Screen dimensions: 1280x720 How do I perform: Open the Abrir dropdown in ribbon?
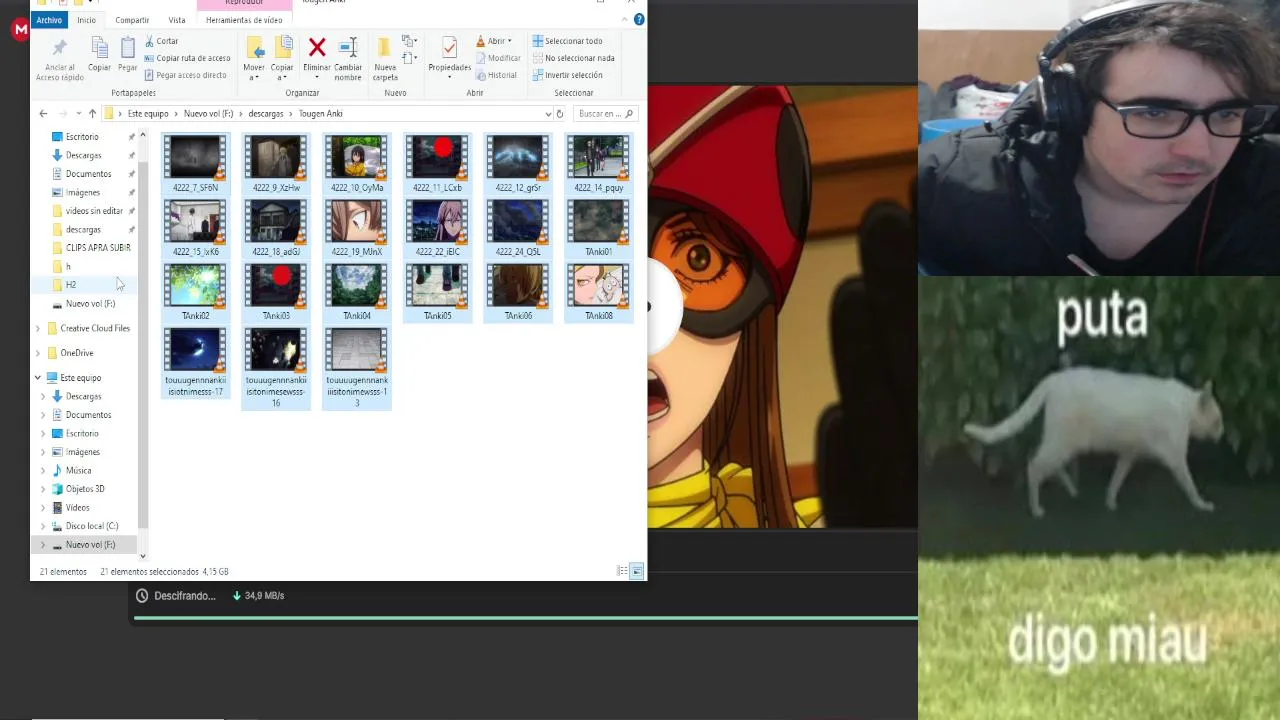point(494,41)
